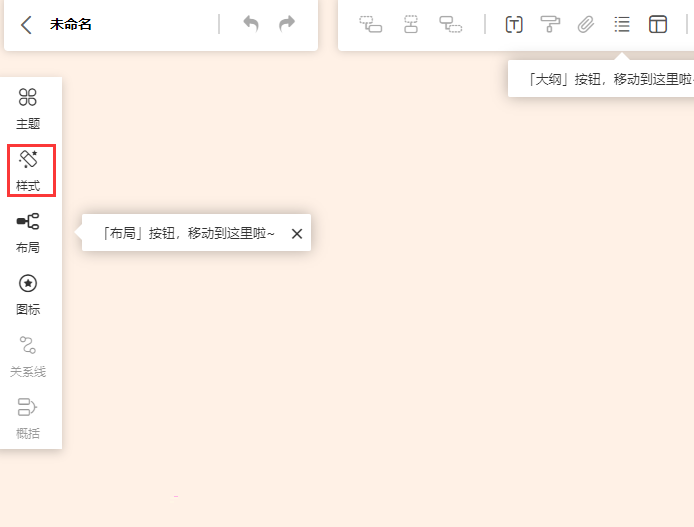Redo the last undone action
The image size is (694, 527).
287,24
